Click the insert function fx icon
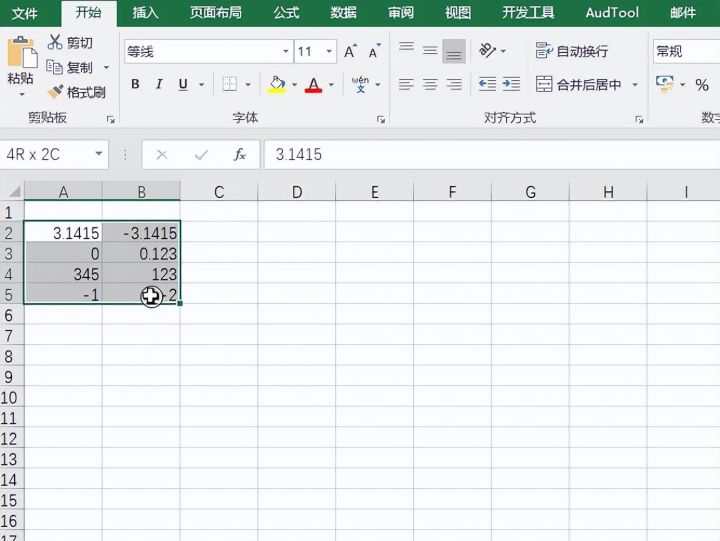 pyautogui.click(x=240, y=155)
